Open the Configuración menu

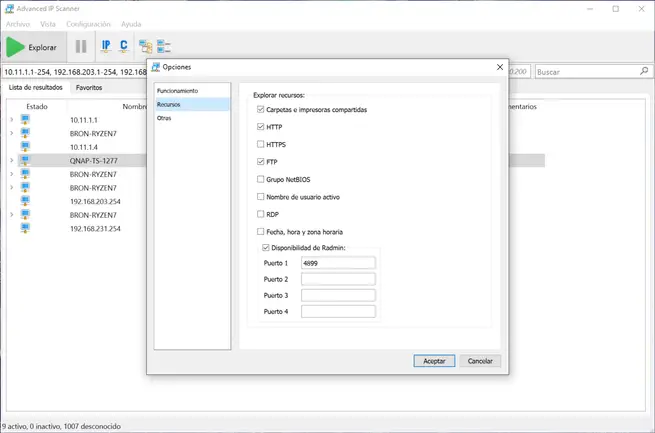(88, 23)
